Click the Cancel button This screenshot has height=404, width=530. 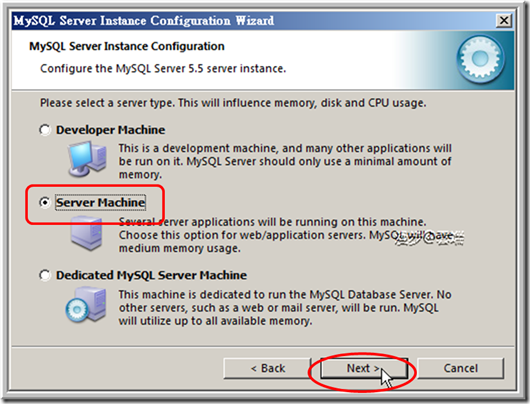460,368
